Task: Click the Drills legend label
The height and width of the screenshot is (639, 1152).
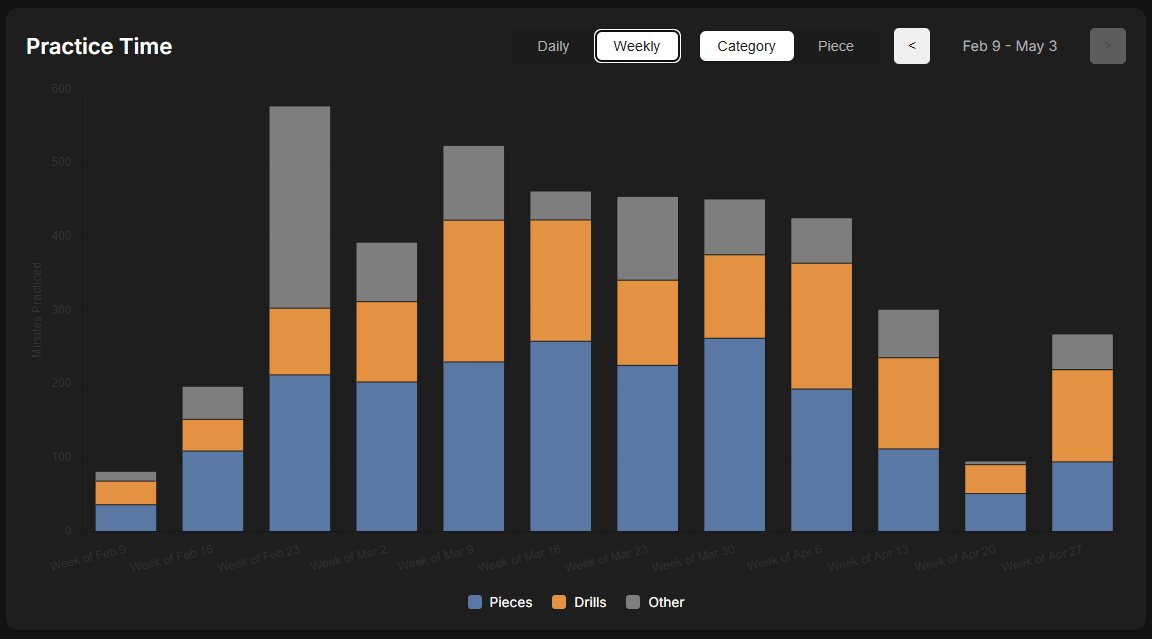Action: [590, 602]
